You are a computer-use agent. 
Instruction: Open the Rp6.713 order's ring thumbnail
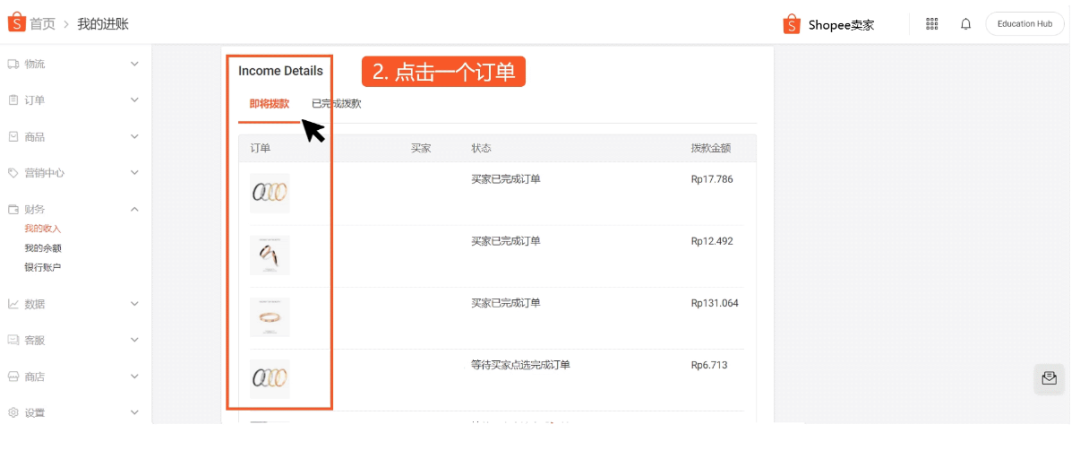269,379
